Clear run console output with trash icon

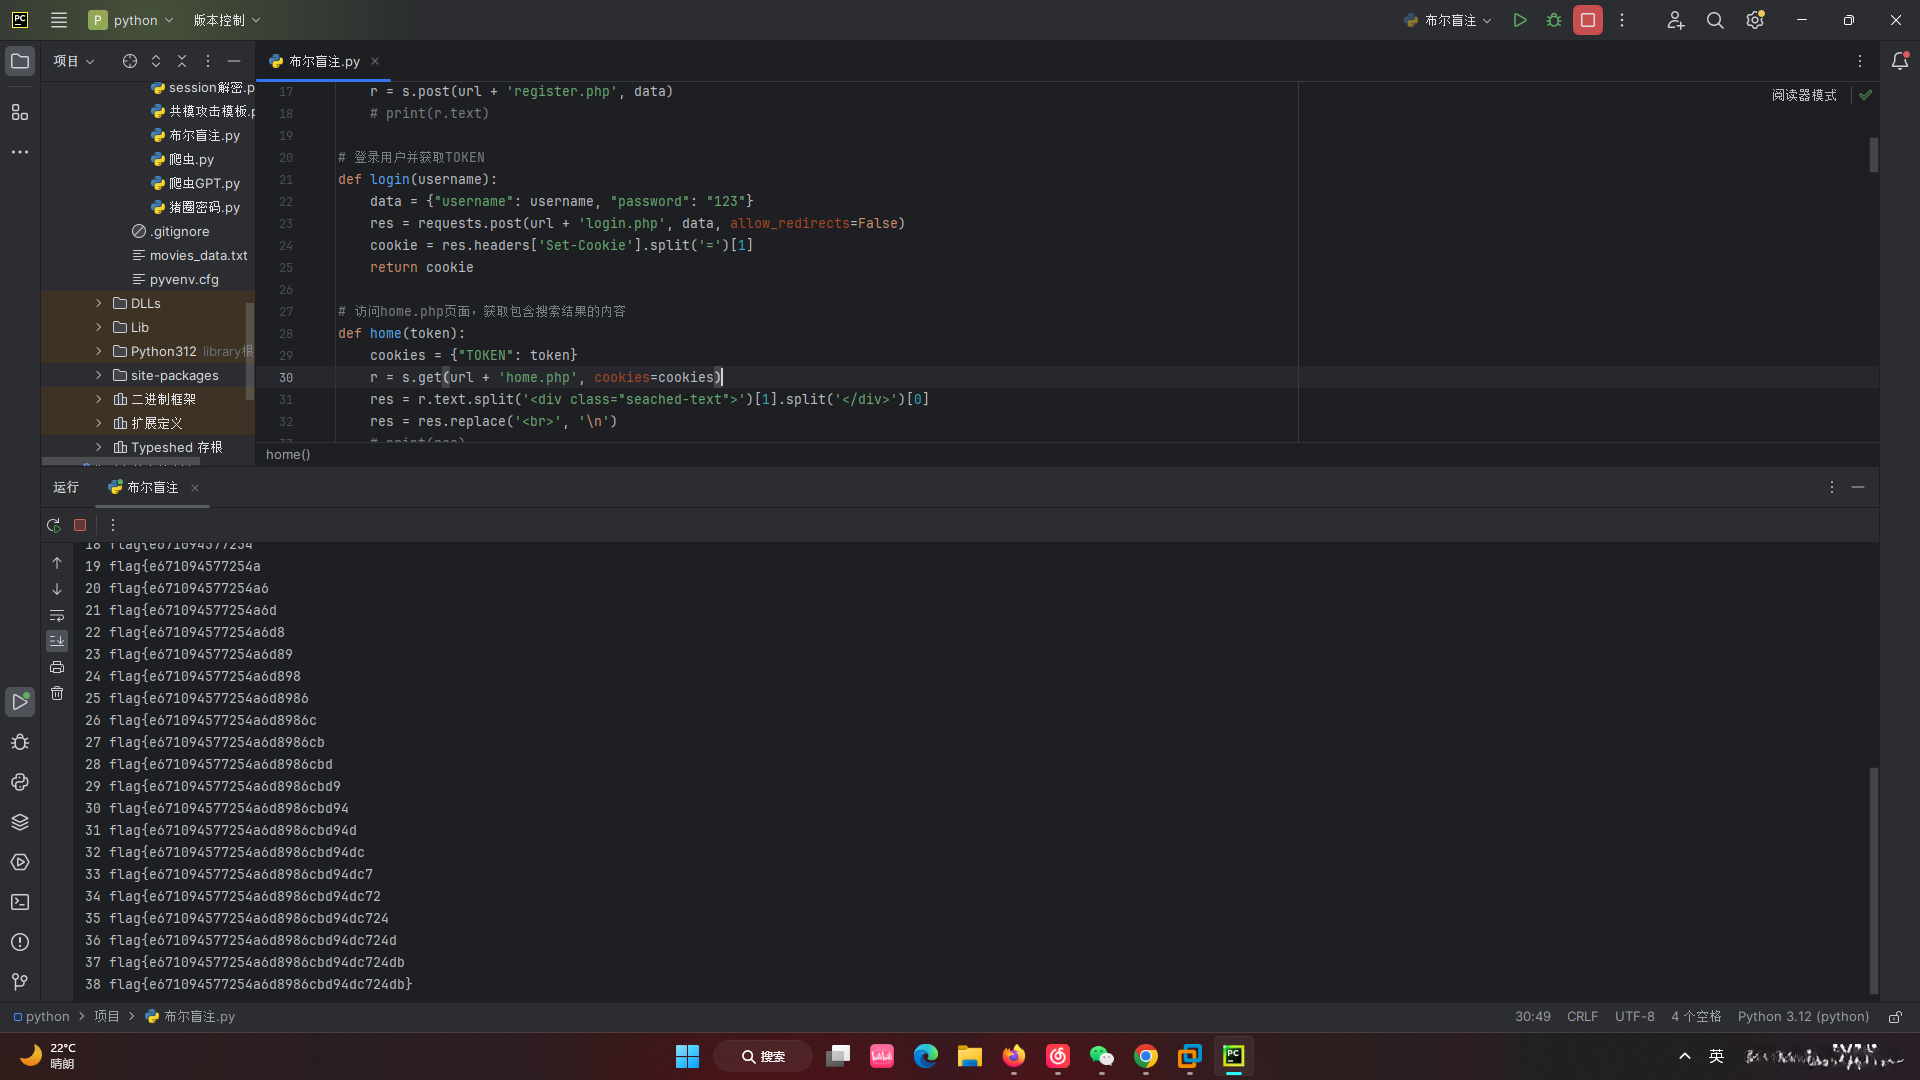(57, 693)
